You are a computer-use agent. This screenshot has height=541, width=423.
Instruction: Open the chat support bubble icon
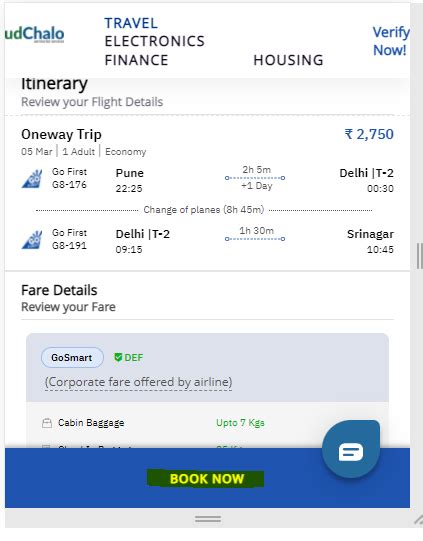click(351, 450)
